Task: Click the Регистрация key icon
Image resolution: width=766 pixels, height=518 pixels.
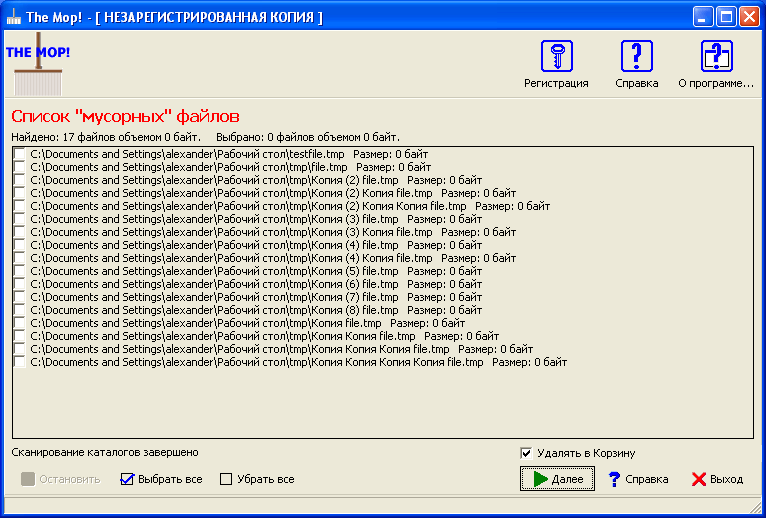Action: coord(556,57)
